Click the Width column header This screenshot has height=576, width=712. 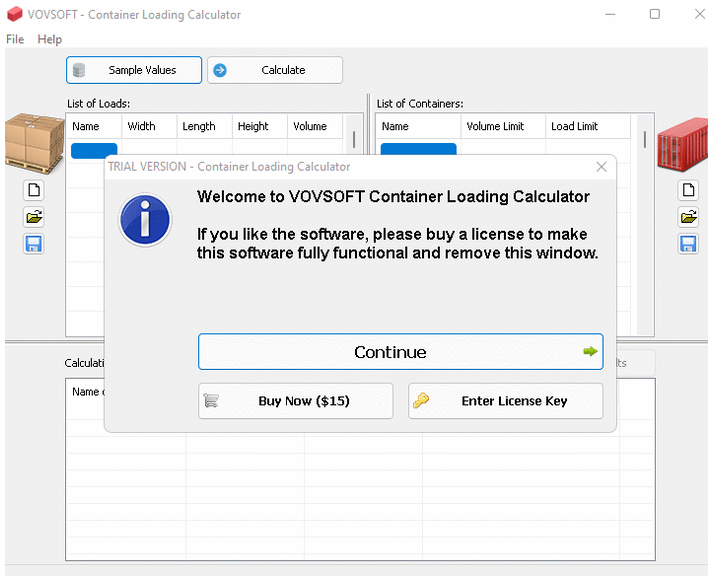142,127
